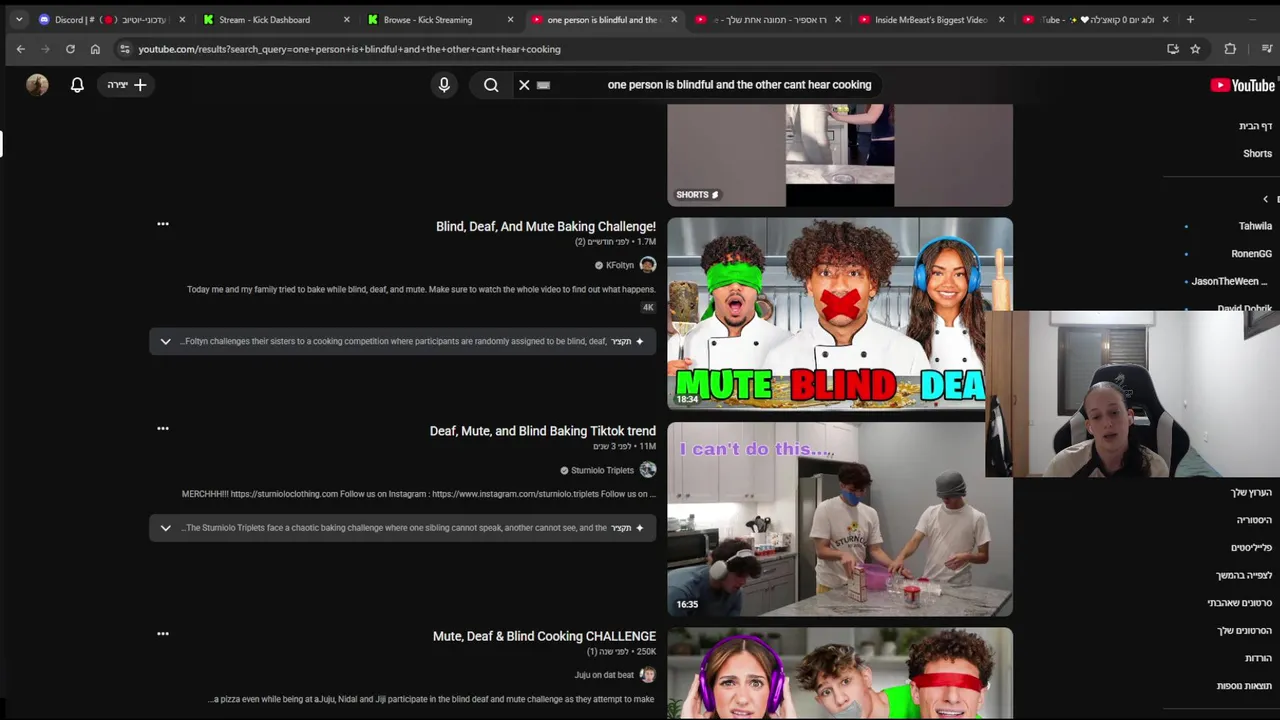Image resolution: width=1280 pixels, height=720 pixels.
Task: Expand subscriptions with the sidebar chevron
Action: click(x=1265, y=199)
